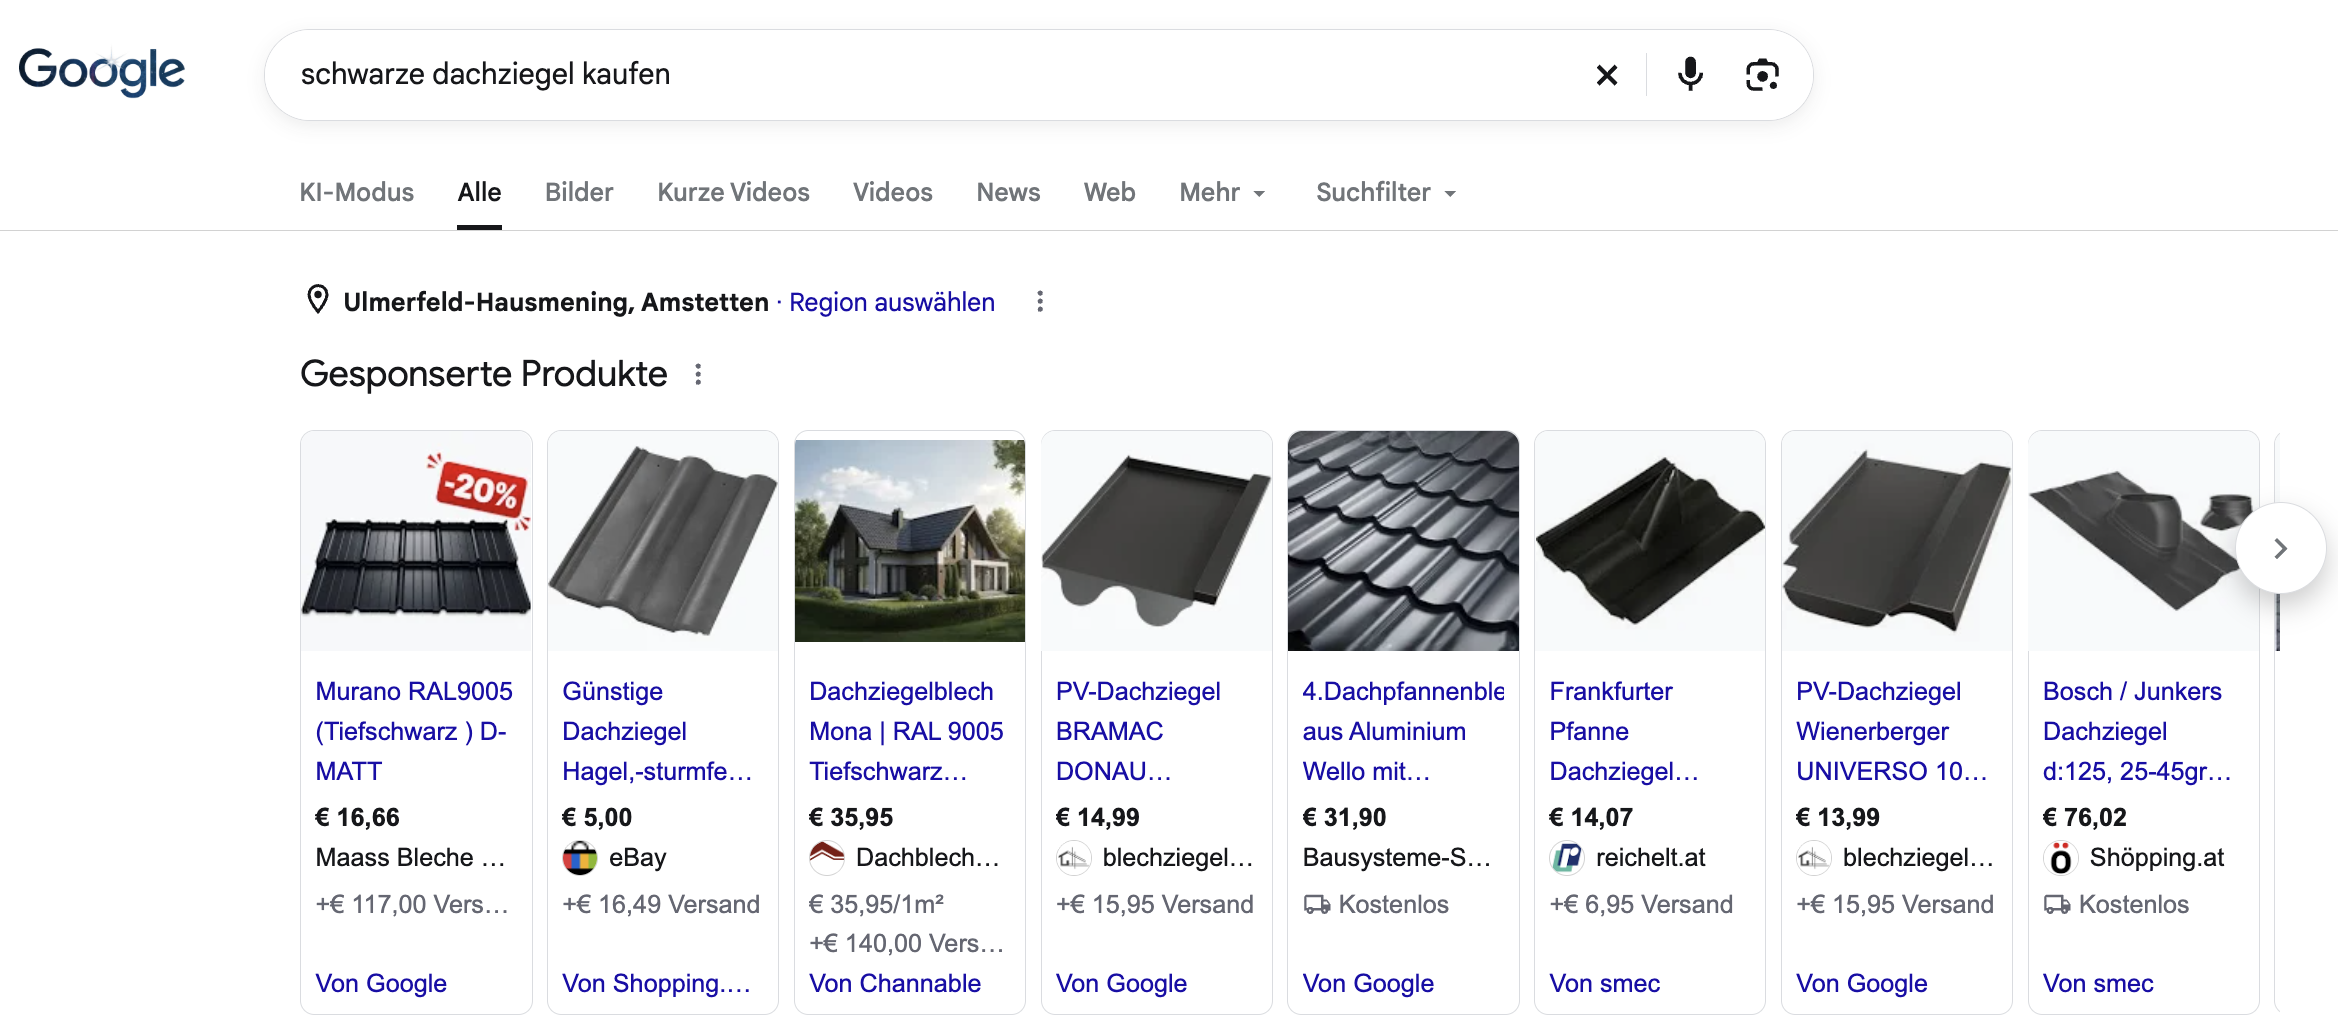The height and width of the screenshot is (1036, 2338).
Task: Click the -20% discount badge on Murano
Action: (x=481, y=488)
